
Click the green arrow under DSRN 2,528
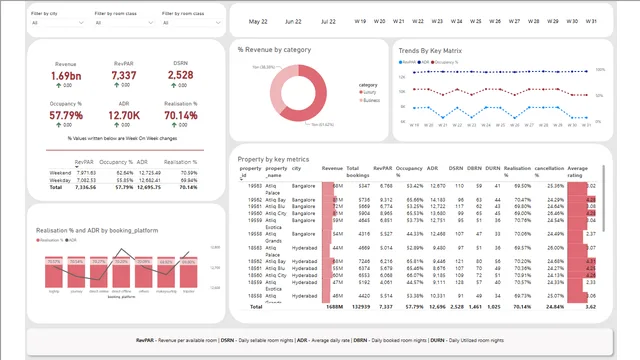[x=174, y=85]
